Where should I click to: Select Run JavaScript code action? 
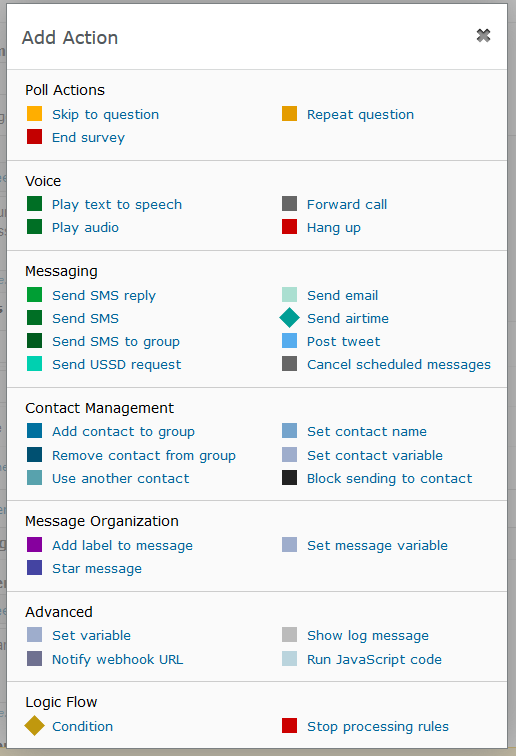(374, 660)
